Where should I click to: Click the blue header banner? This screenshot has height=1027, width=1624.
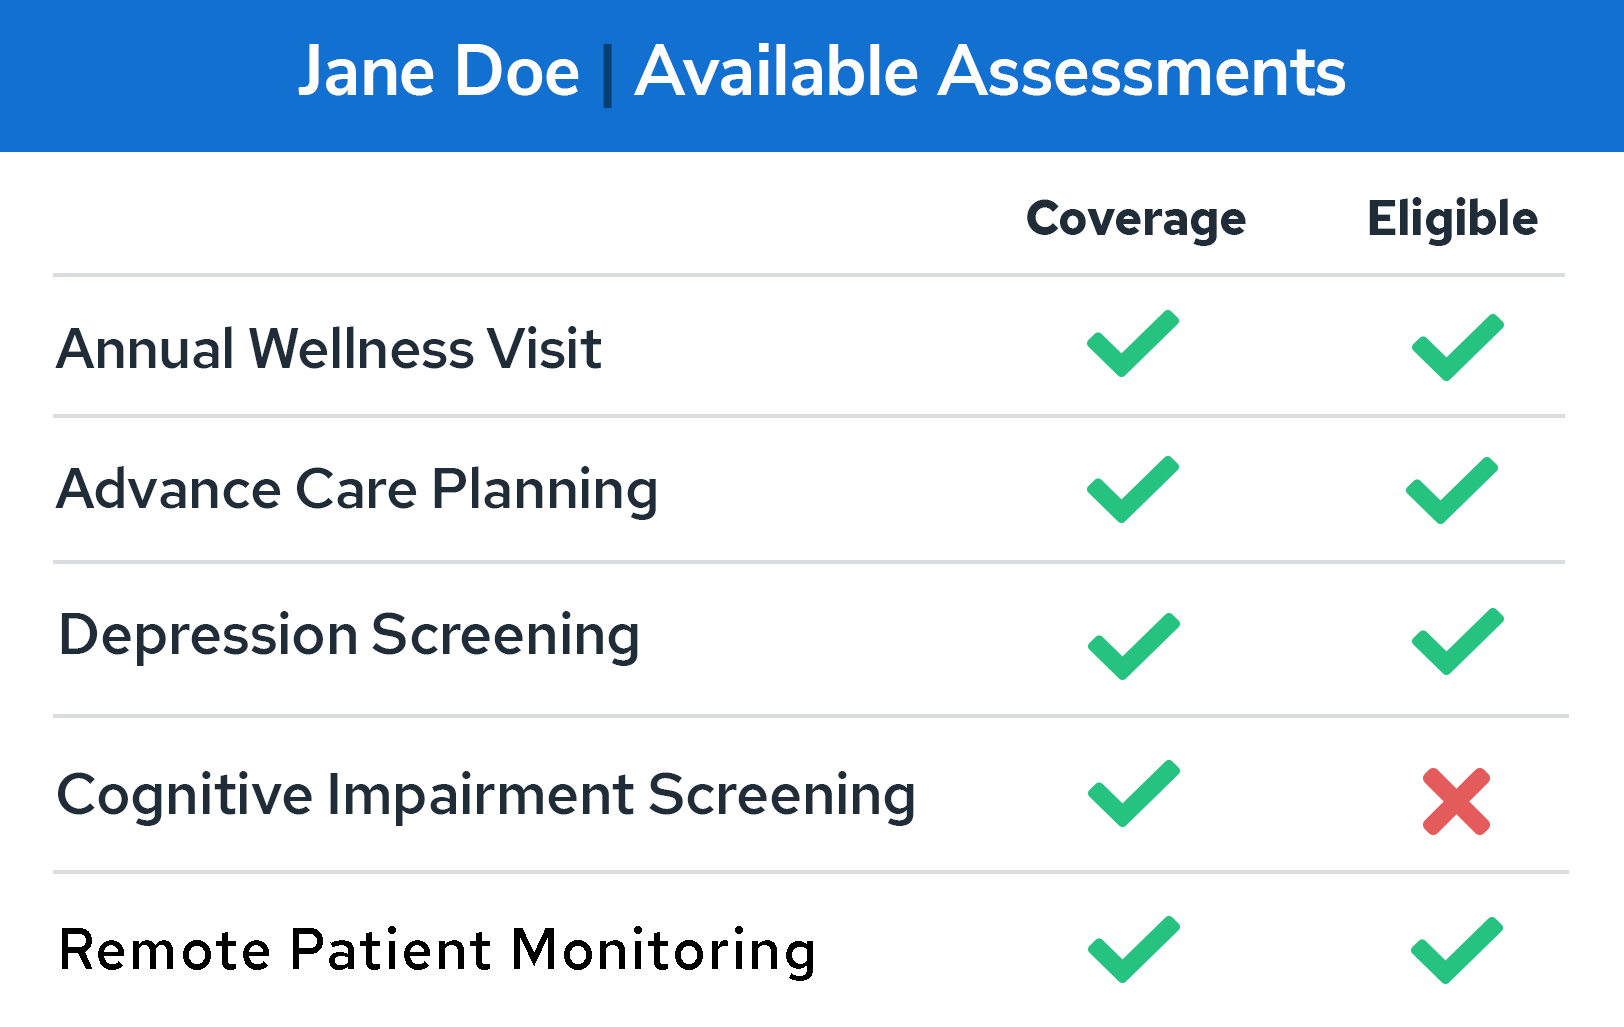coord(812,76)
